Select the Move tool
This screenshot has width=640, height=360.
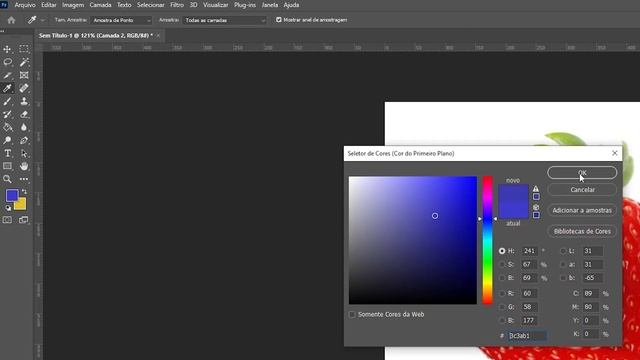point(7,49)
